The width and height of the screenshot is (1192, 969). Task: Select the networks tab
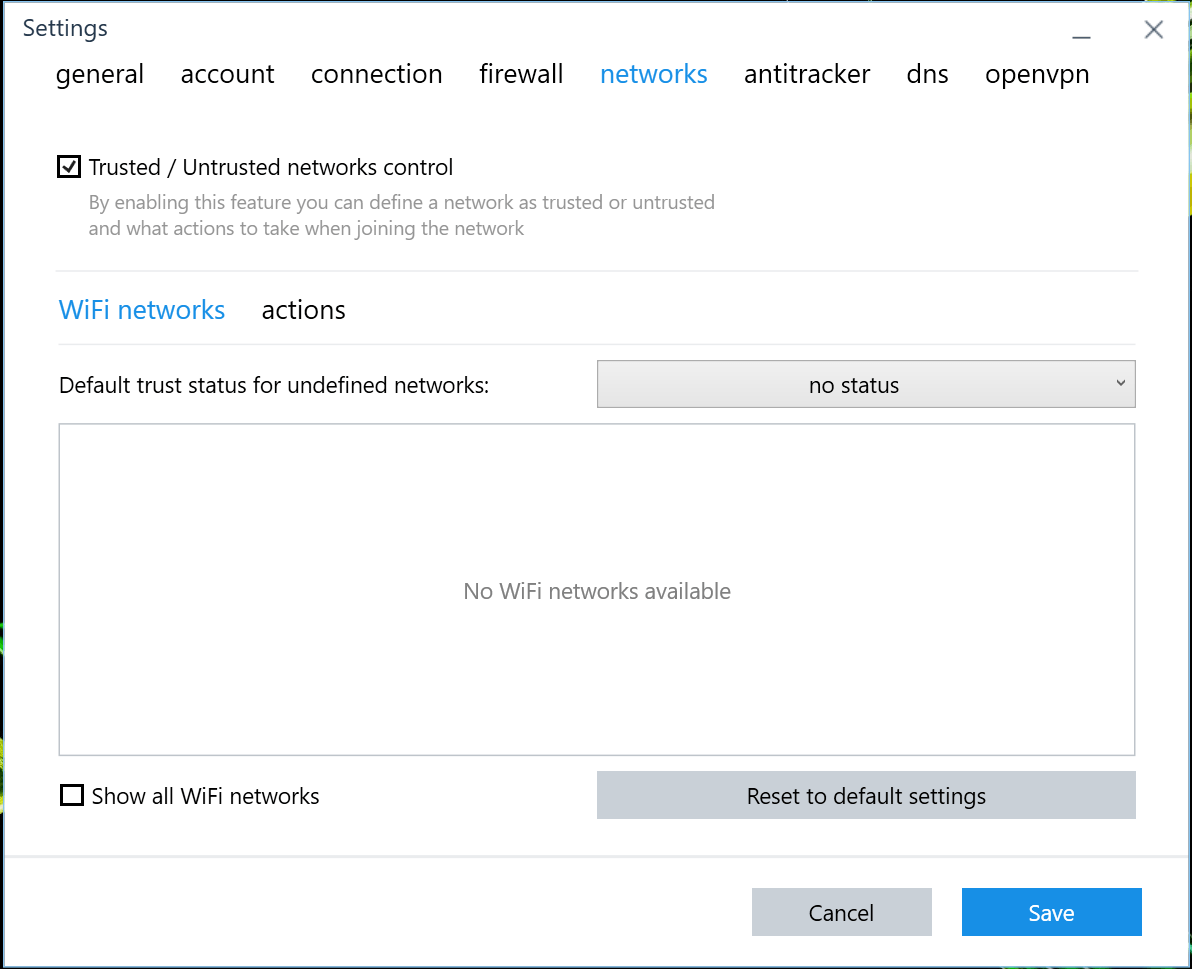[654, 74]
